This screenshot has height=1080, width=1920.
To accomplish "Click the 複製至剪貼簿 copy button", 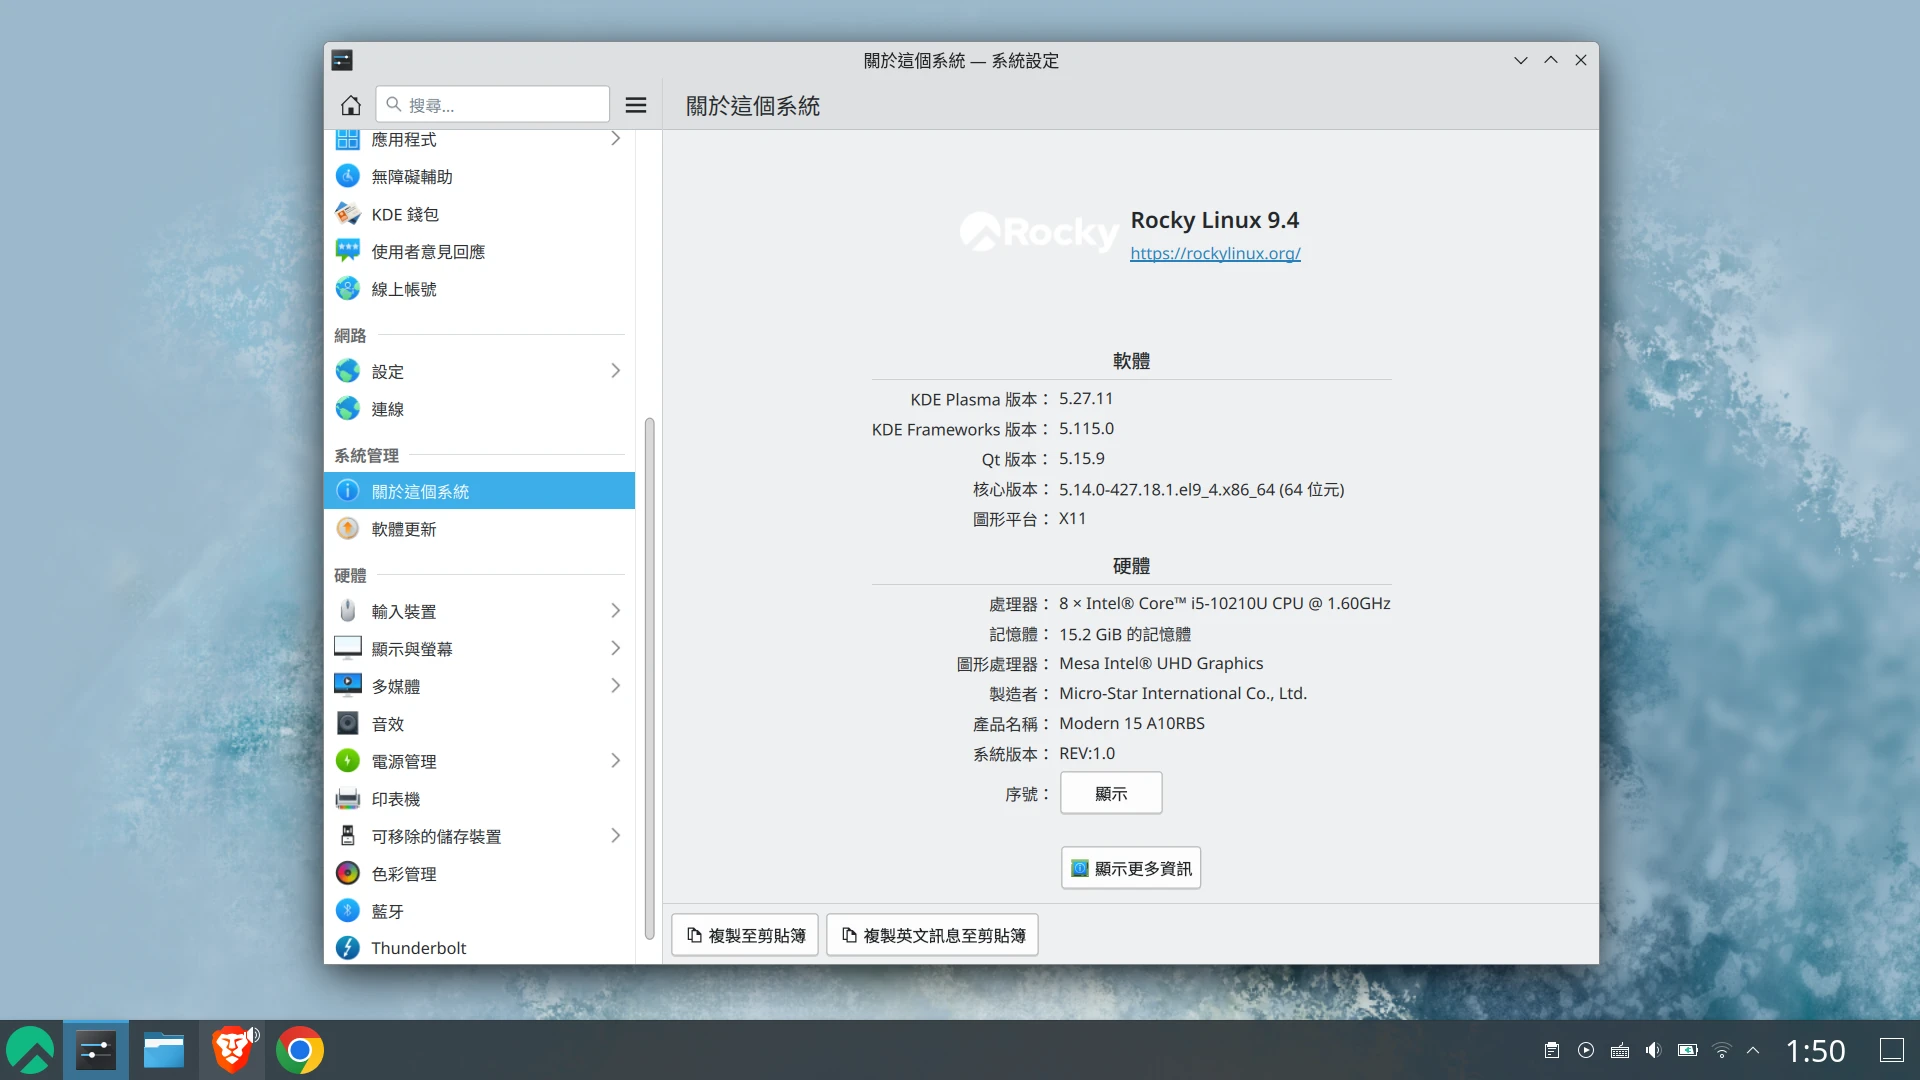I will pyautogui.click(x=745, y=935).
